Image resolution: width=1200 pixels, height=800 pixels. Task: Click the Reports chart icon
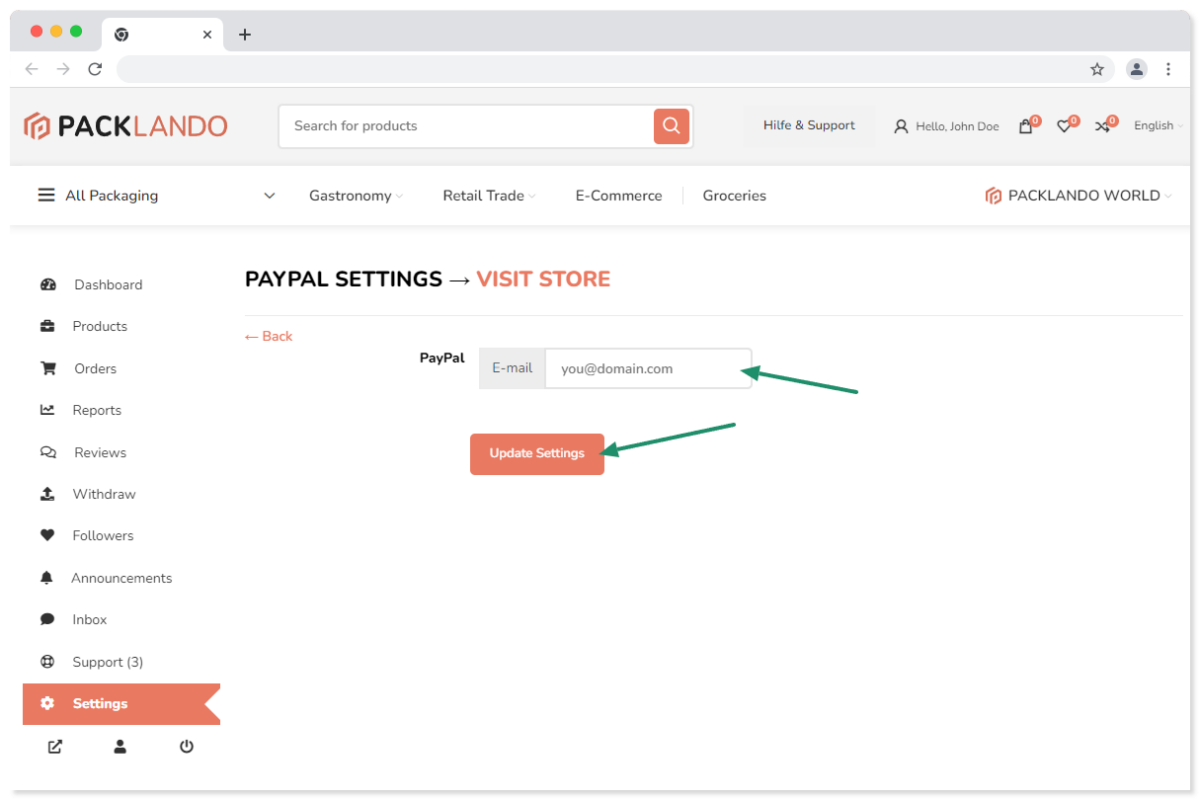click(47, 410)
